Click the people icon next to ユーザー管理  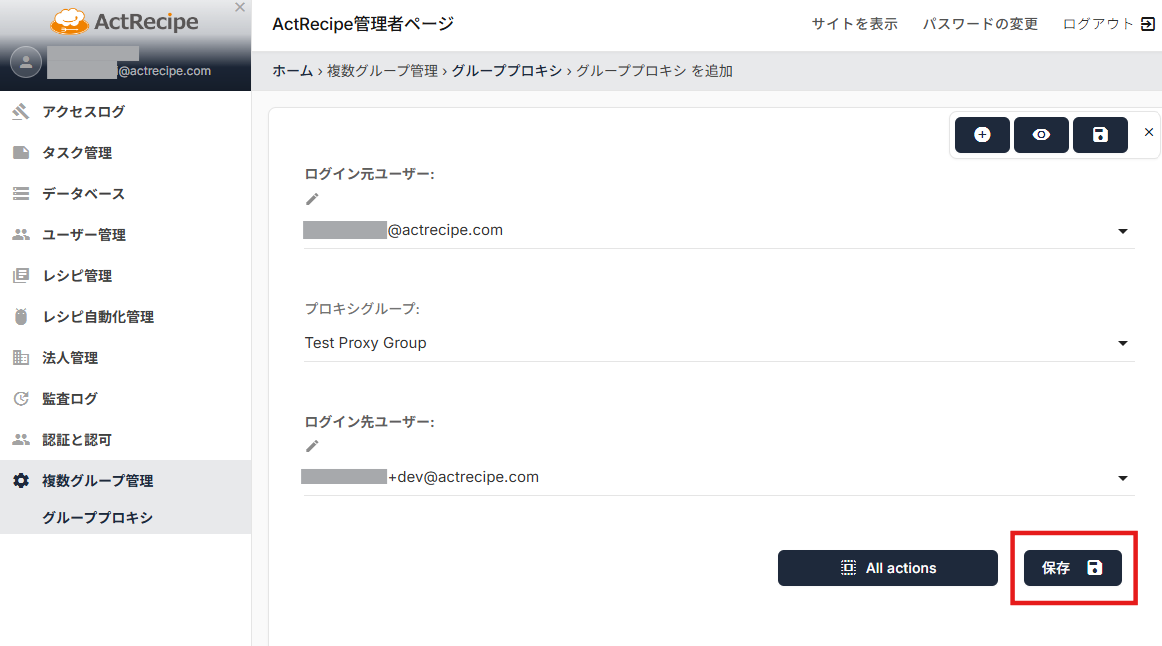coord(21,235)
